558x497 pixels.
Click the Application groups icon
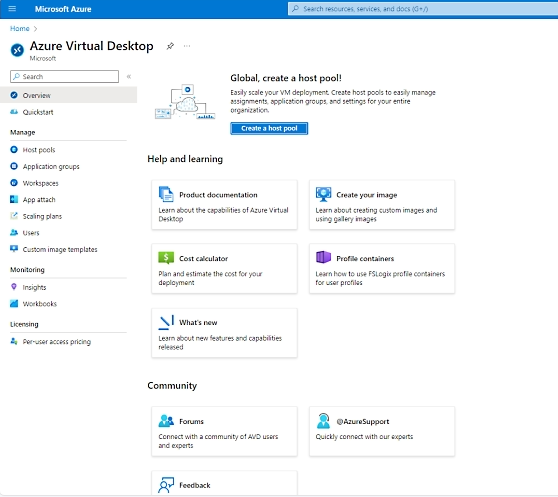coord(14,166)
